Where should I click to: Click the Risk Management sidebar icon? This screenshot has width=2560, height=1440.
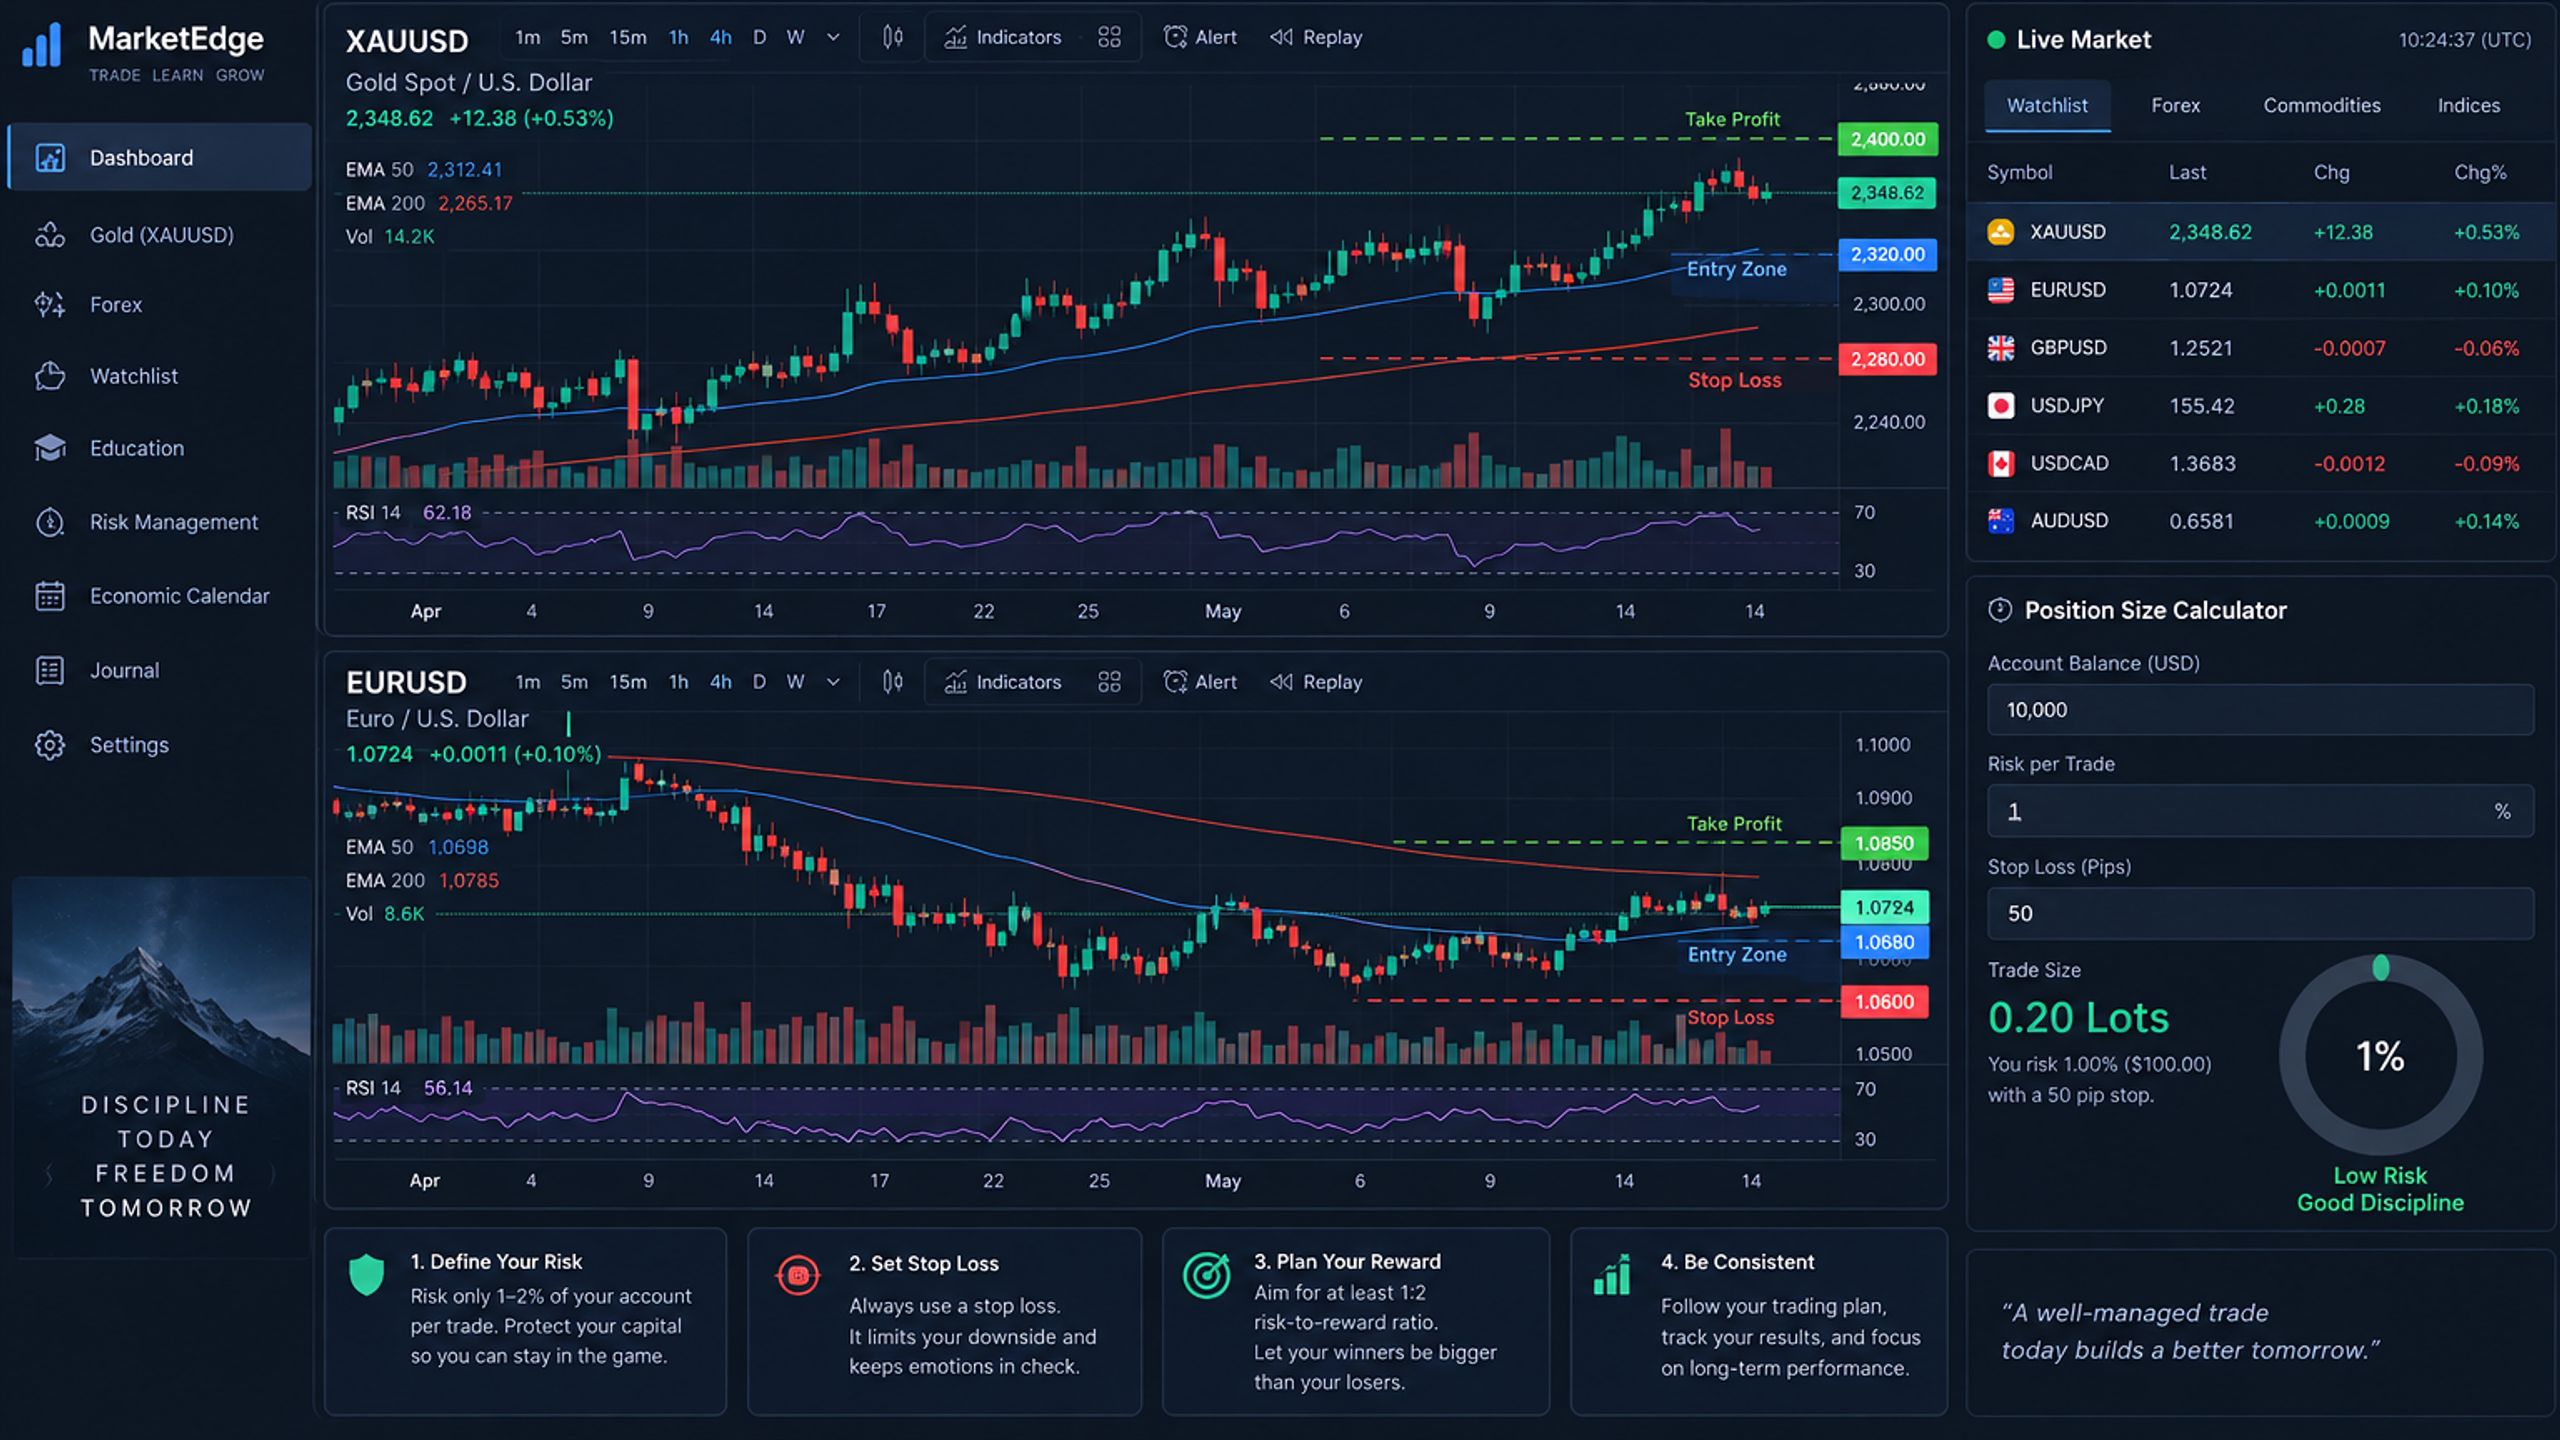[x=50, y=522]
